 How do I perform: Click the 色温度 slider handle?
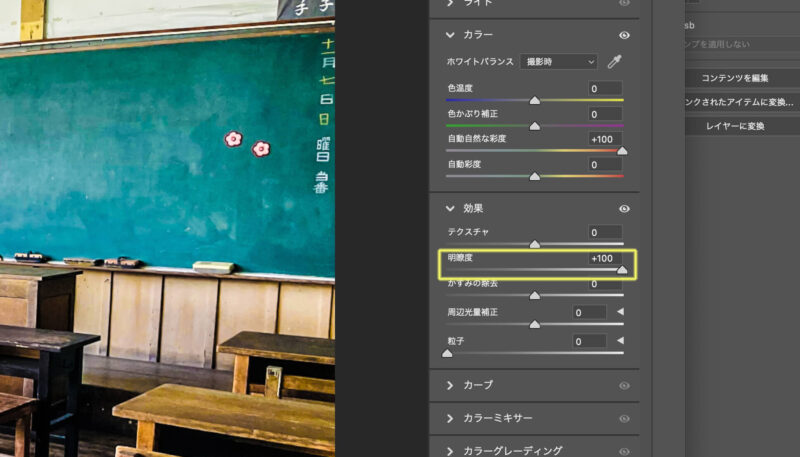tap(535, 100)
